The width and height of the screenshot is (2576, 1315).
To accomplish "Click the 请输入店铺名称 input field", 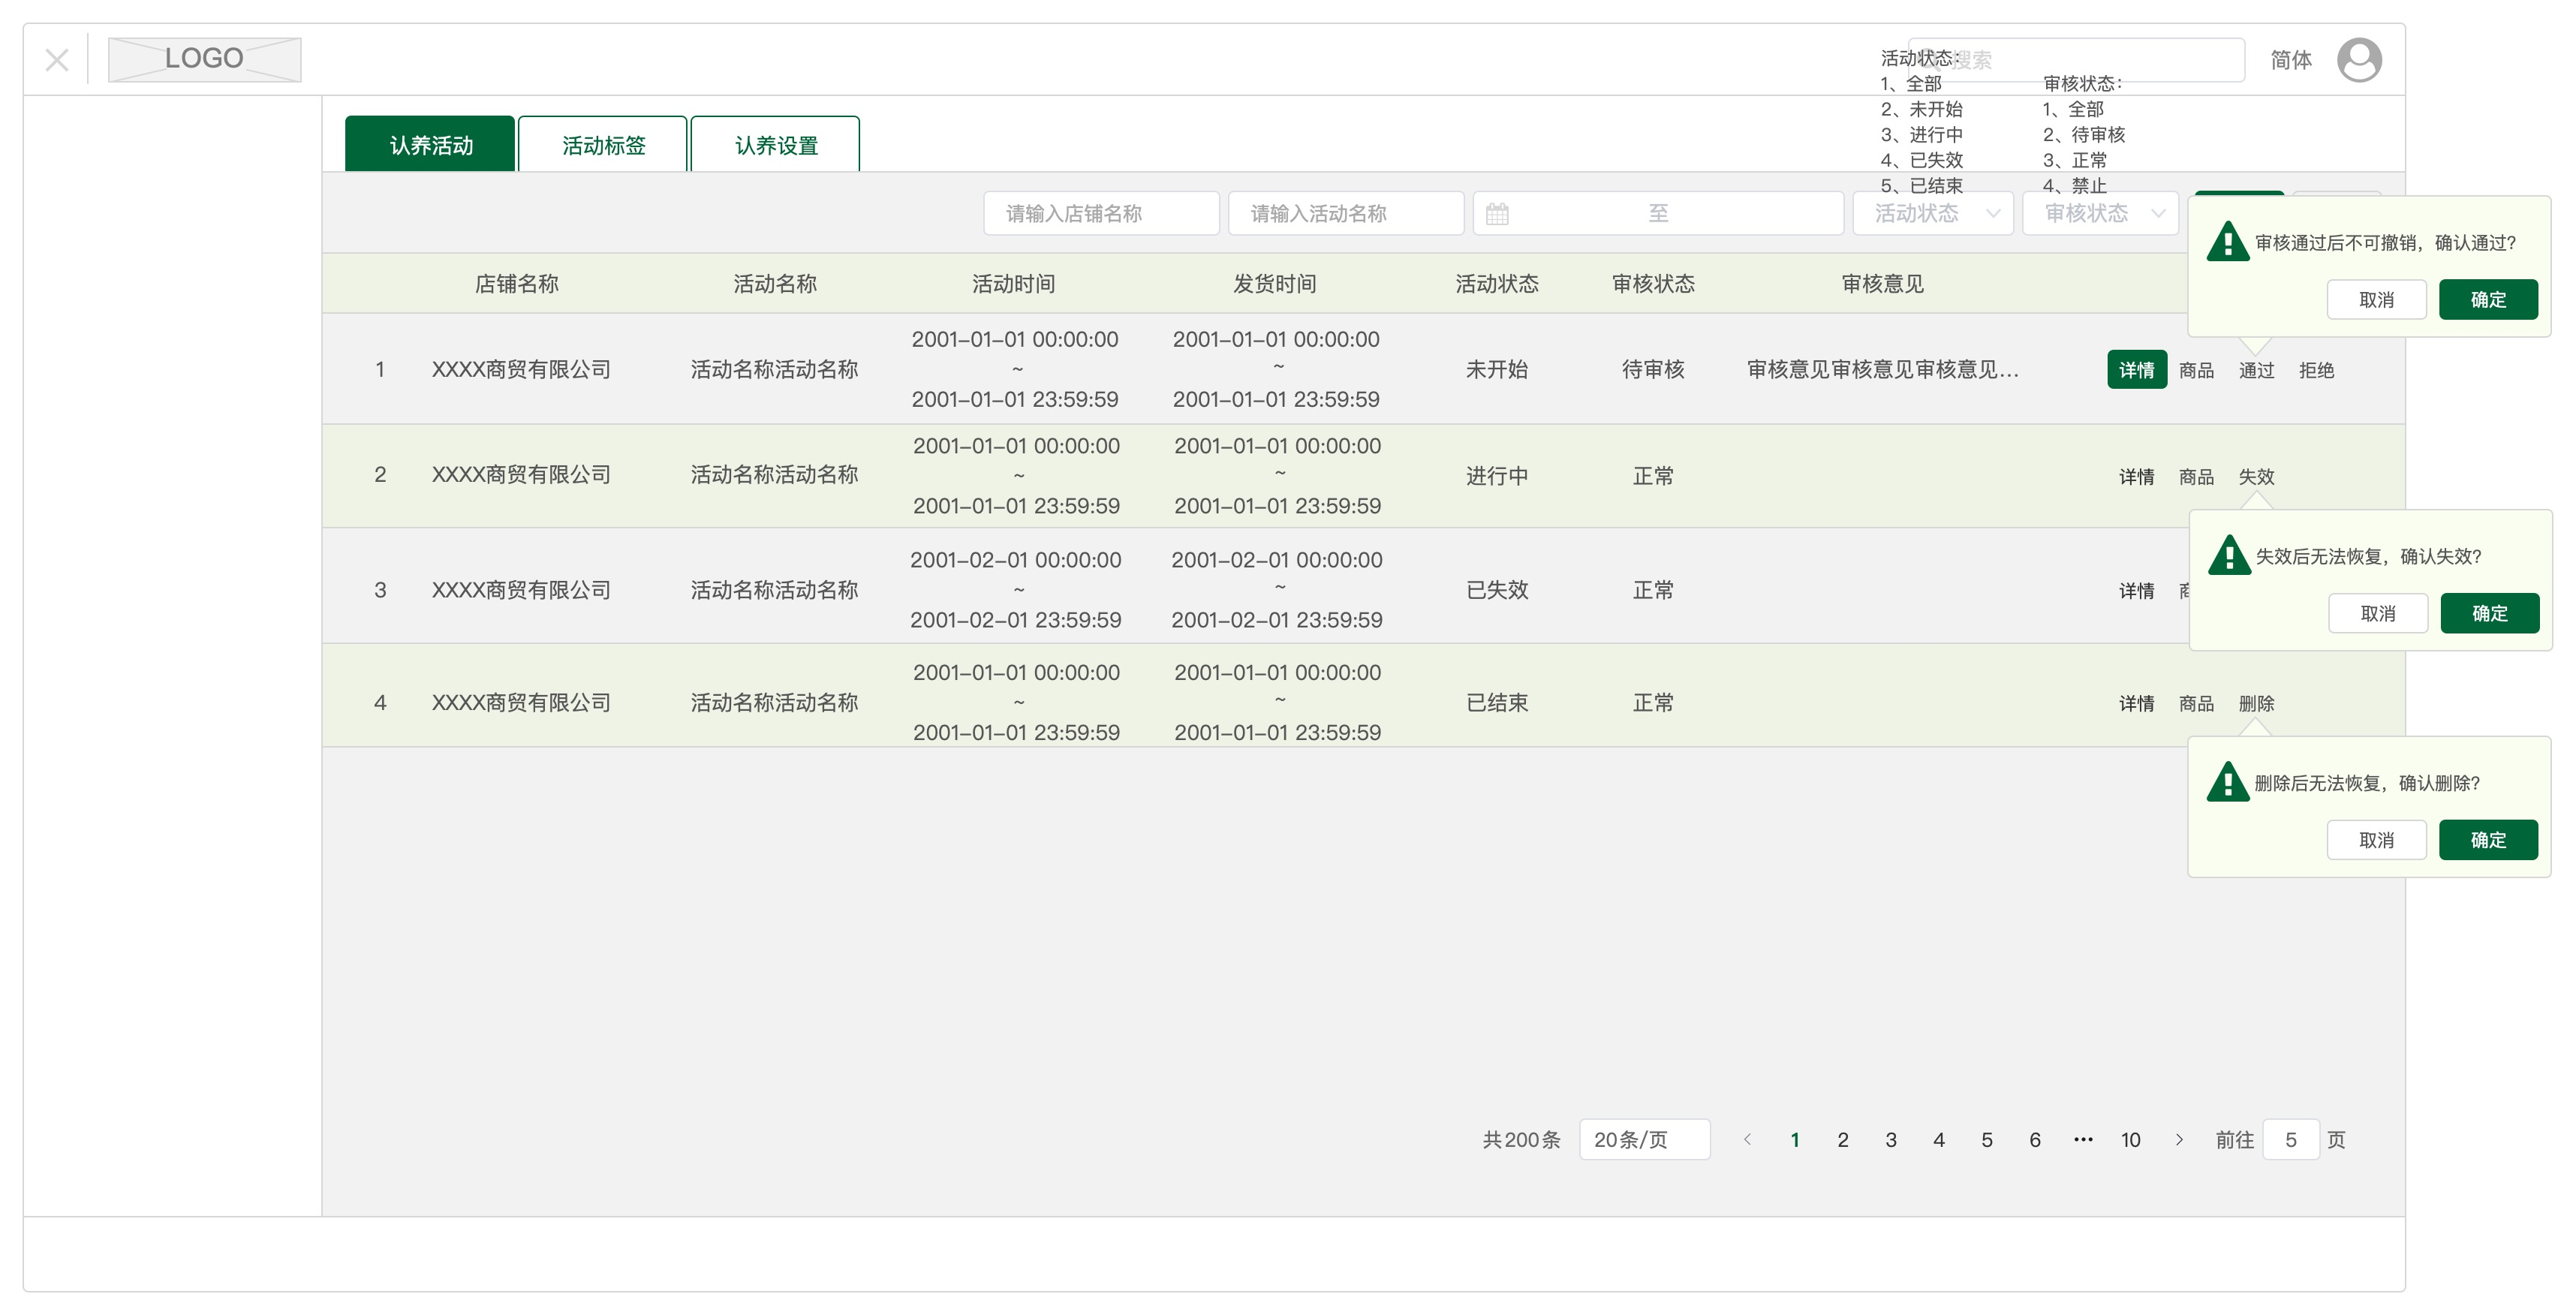I will (1101, 213).
